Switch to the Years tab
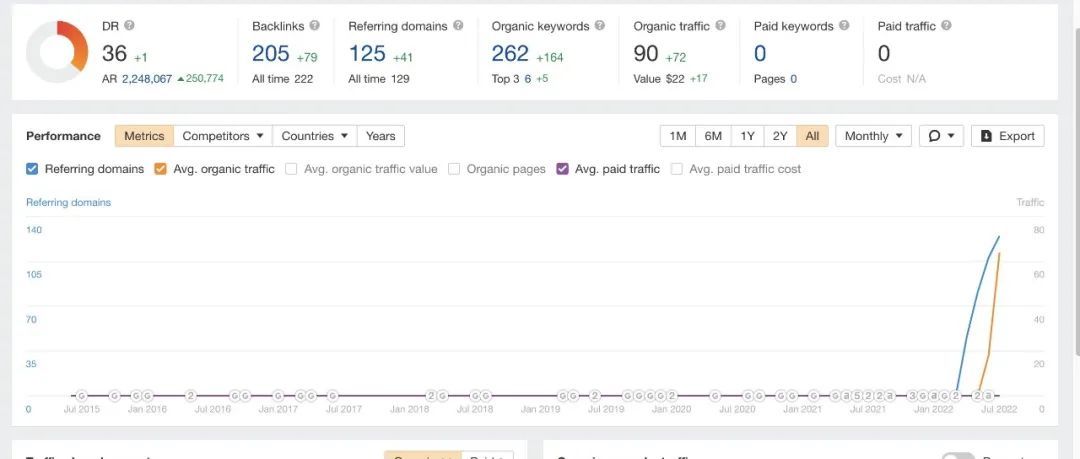Screen dimensions: 1080x459 coord(381,136)
